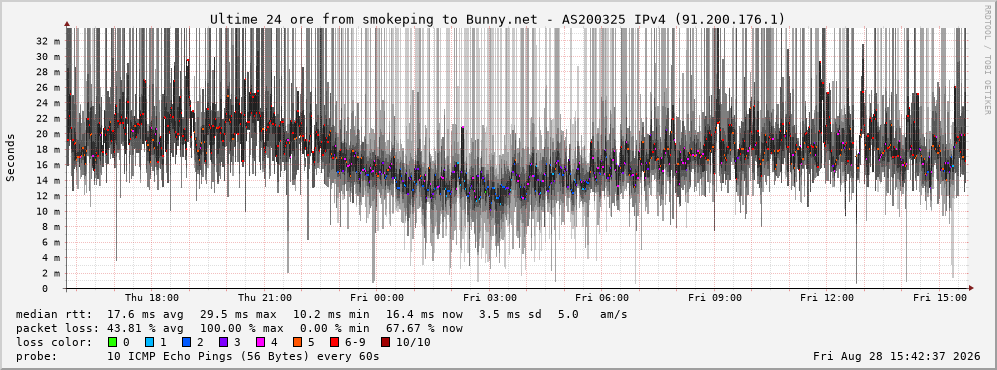Image resolution: width=997 pixels, height=370 pixels.
Task: Click the timestamp Fri Aug 28 15:42:37 2026
Action: 897,356
